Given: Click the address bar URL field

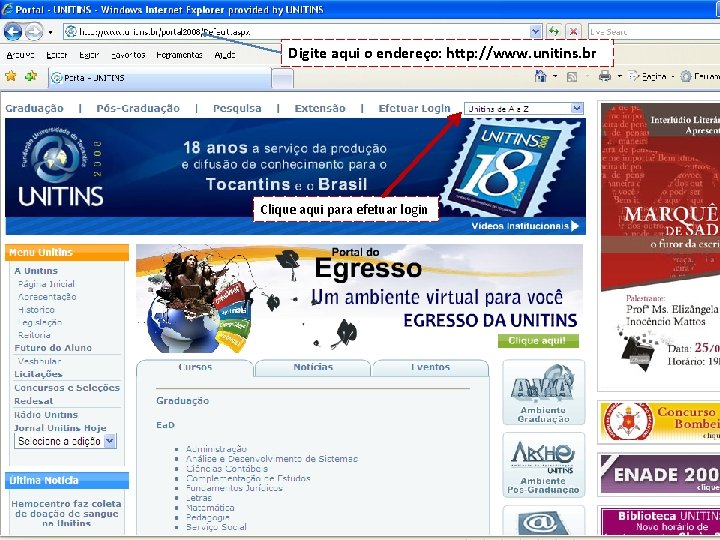Looking at the screenshot, I should tap(296, 32).
